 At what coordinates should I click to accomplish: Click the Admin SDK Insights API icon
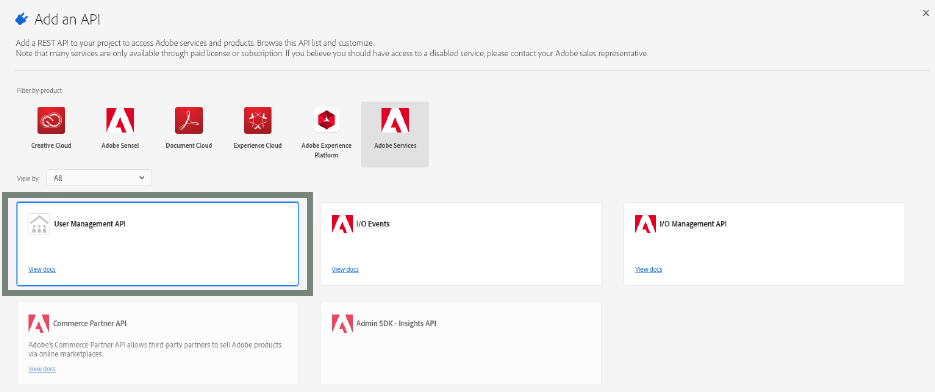click(342, 323)
